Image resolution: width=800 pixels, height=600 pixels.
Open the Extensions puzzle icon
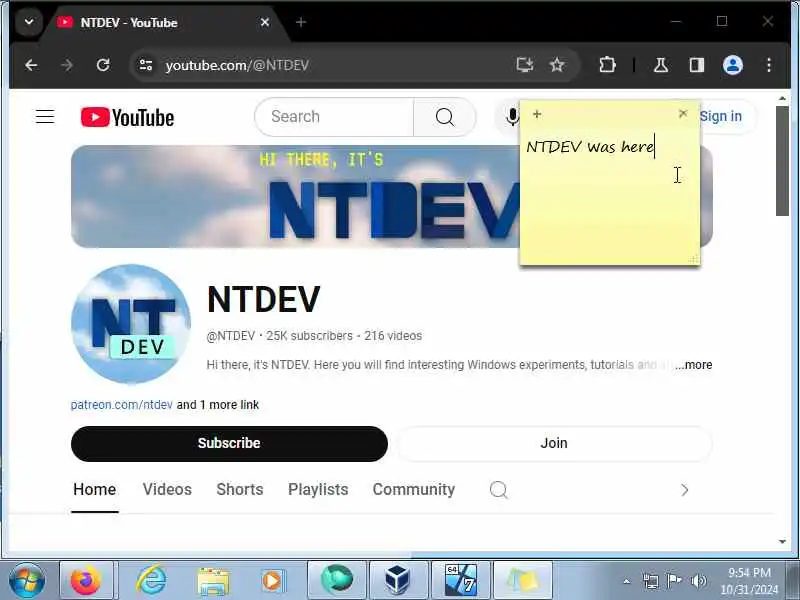607,65
